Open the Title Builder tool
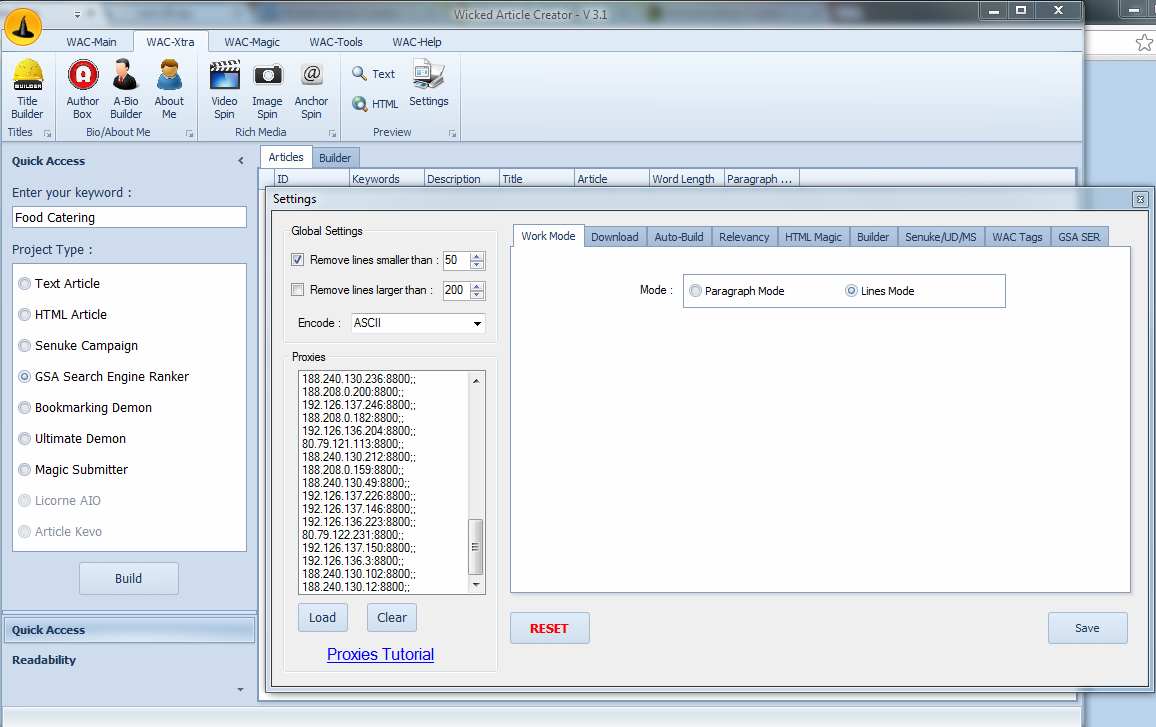Image resolution: width=1156 pixels, height=727 pixels. pyautogui.click(x=27, y=89)
